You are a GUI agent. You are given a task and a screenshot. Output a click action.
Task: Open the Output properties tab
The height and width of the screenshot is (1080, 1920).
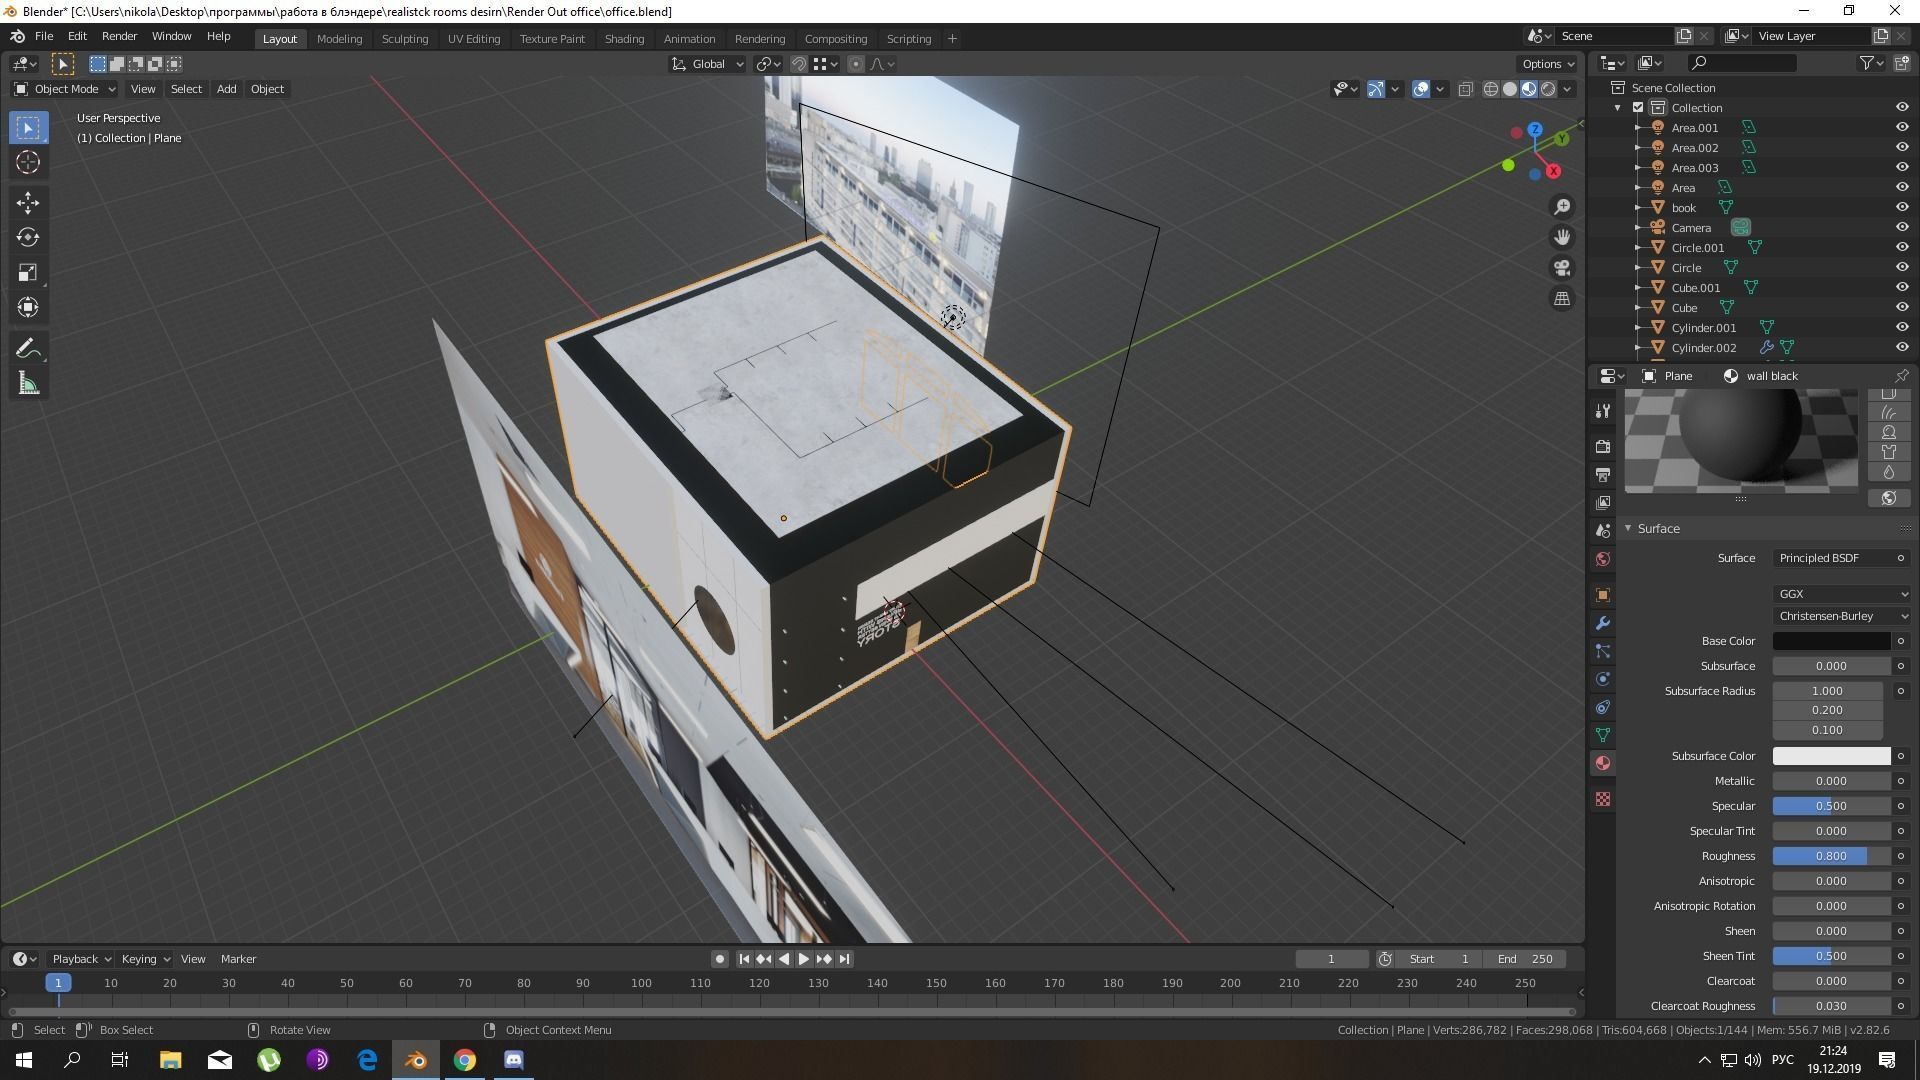click(x=1603, y=474)
